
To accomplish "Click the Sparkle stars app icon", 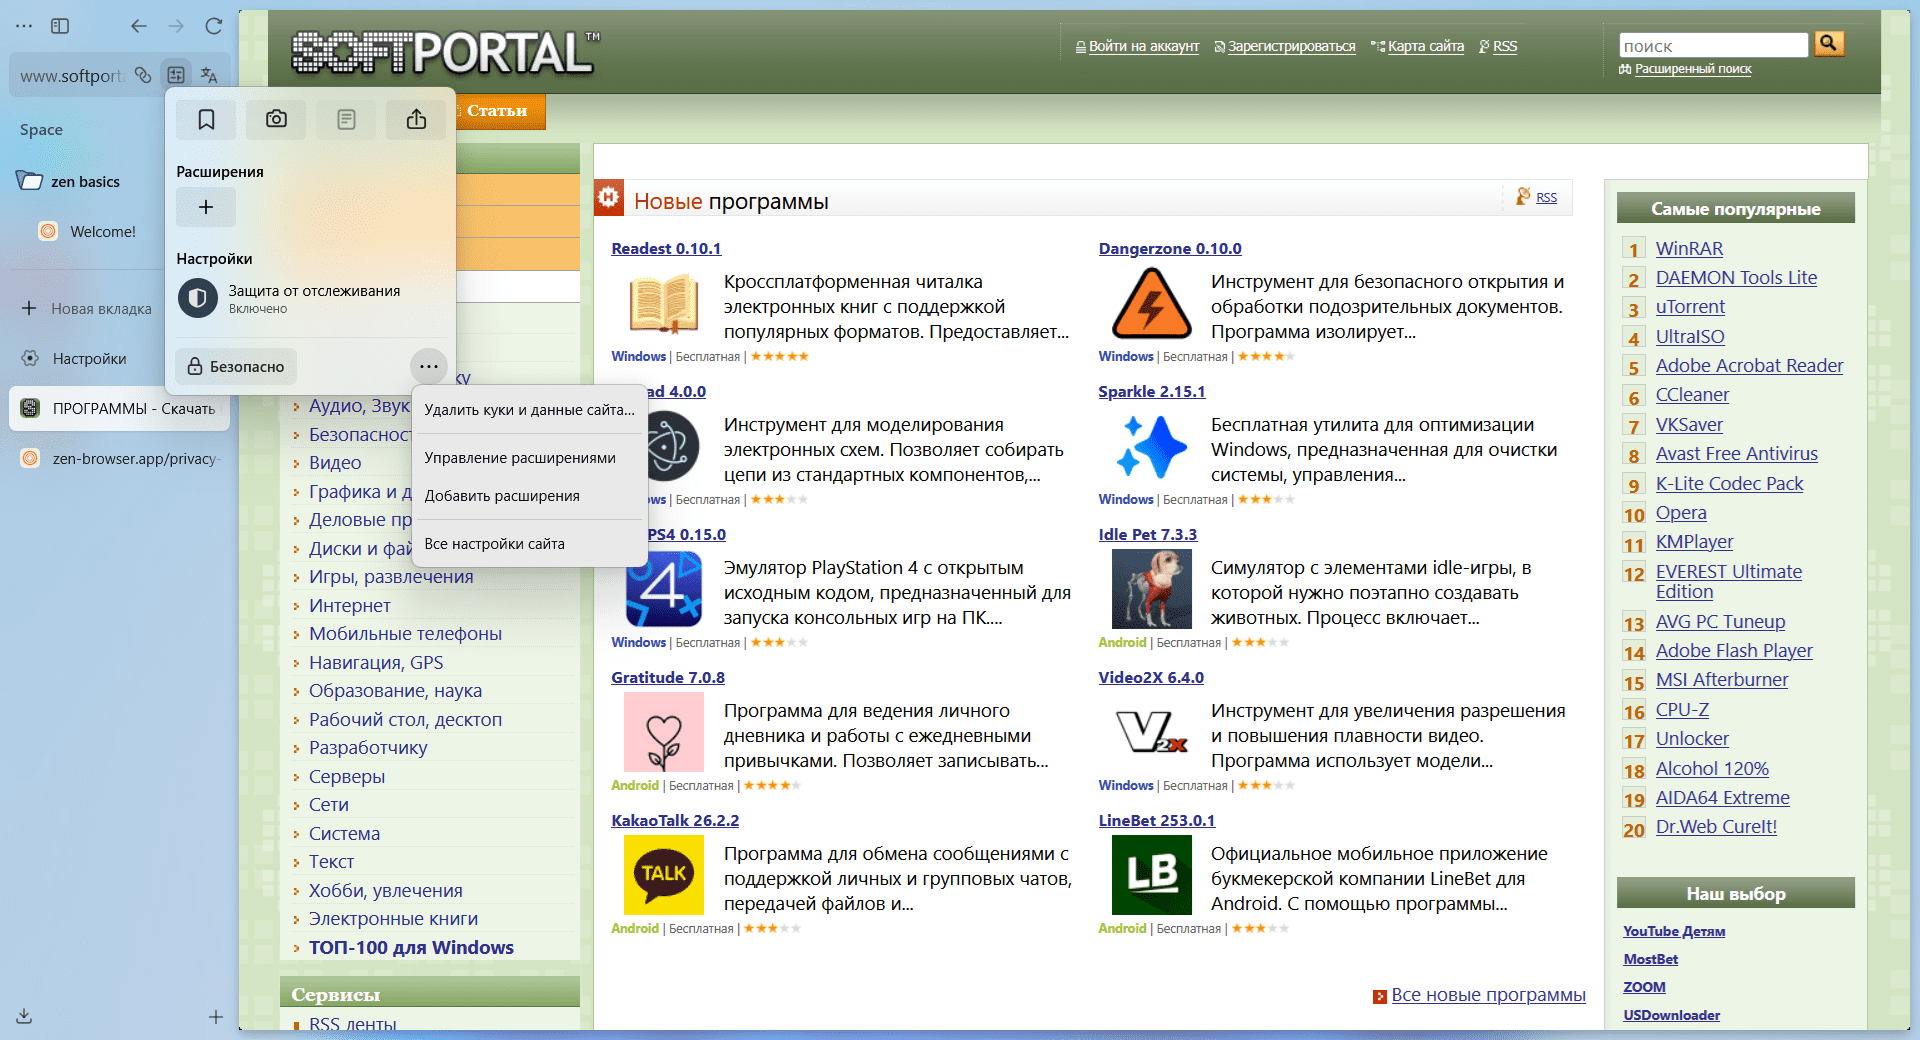I will coord(1152,447).
